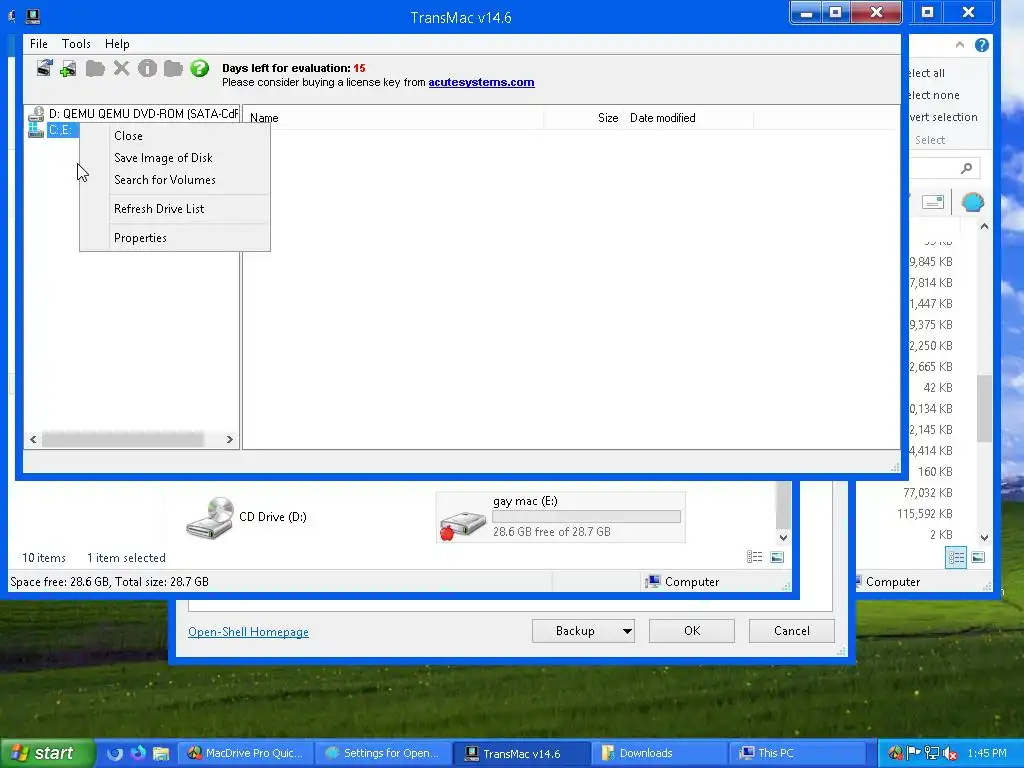Choose Save Image of Disk

pyautogui.click(x=174, y=158)
